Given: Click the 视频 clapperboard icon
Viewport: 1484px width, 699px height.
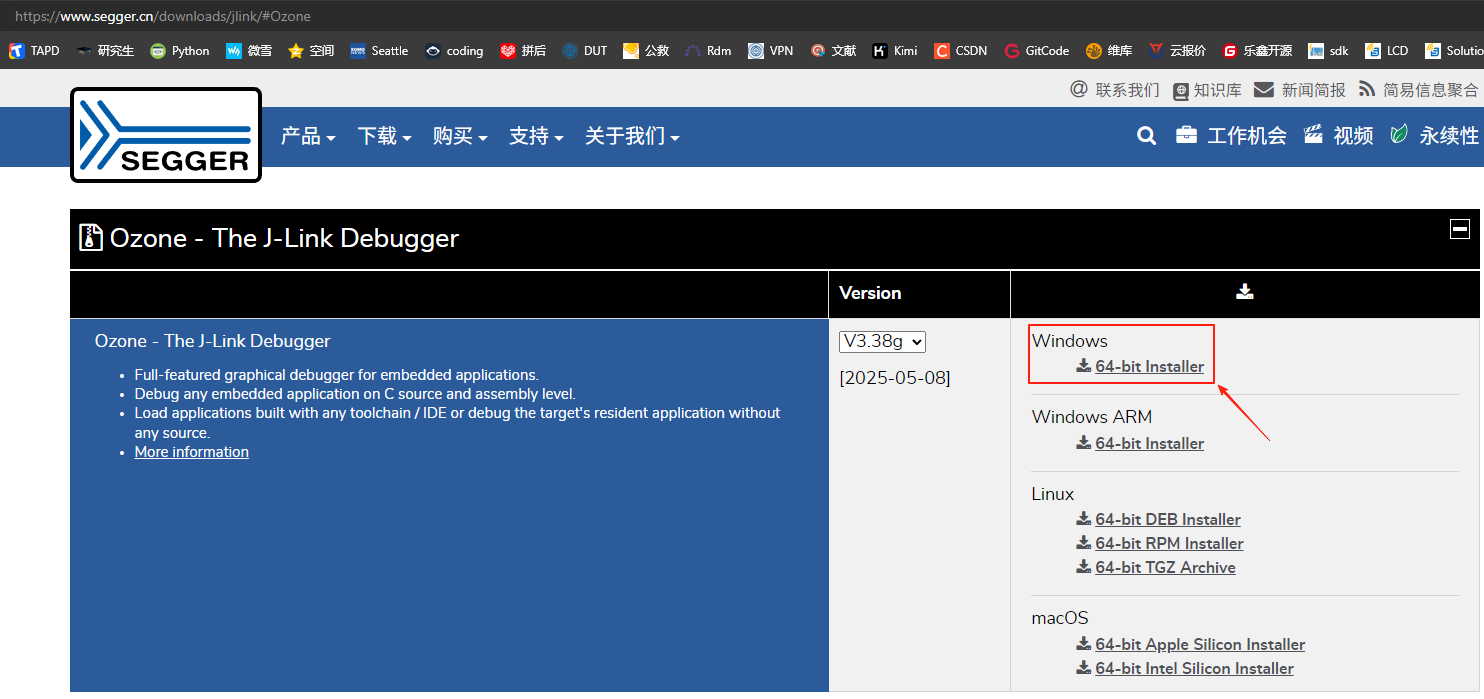Looking at the screenshot, I should (1314, 135).
